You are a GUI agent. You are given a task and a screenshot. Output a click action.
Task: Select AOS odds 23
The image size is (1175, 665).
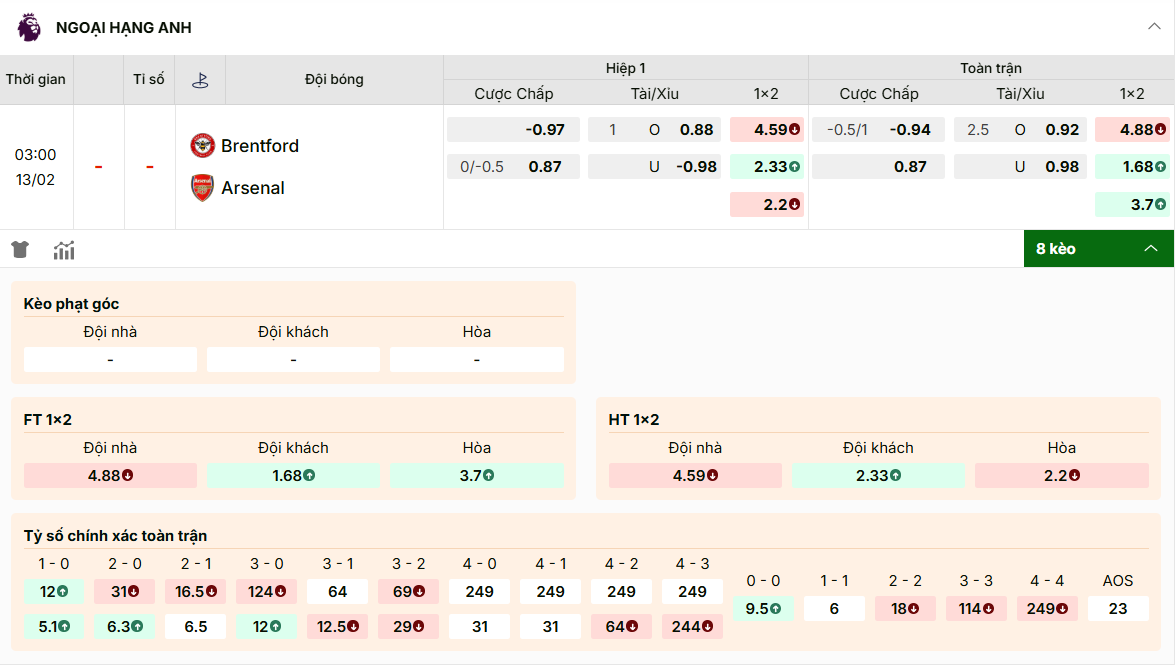1117,608
